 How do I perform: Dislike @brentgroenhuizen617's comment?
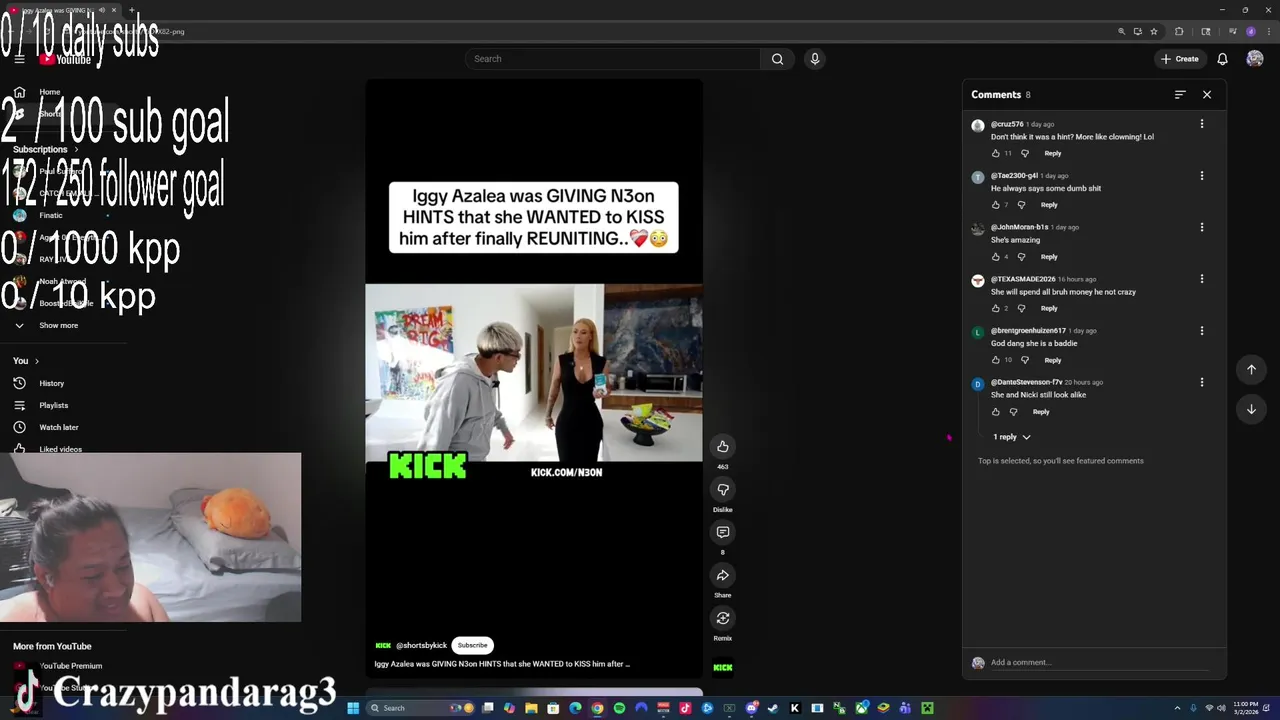click(x=1024, y=360)
